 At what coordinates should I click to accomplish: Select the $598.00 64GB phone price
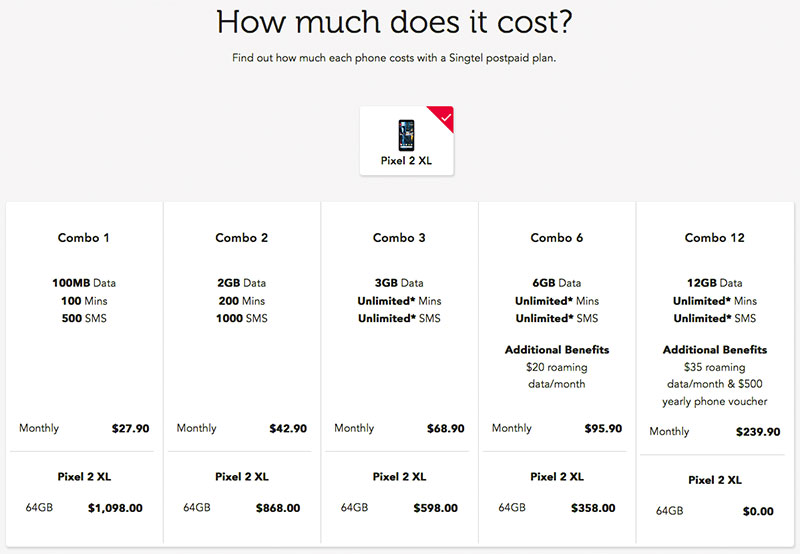(x=434, y=508)
